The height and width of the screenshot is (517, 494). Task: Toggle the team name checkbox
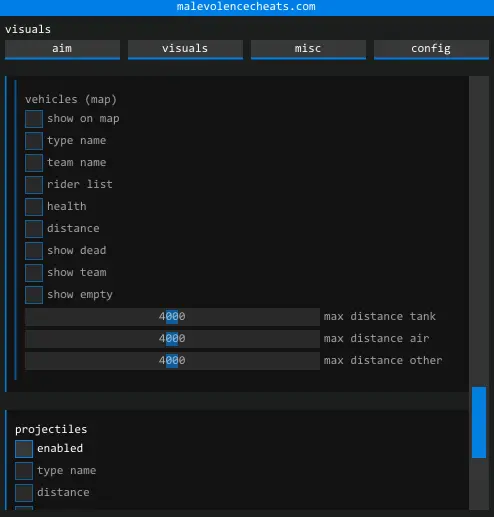click(34, 163)
